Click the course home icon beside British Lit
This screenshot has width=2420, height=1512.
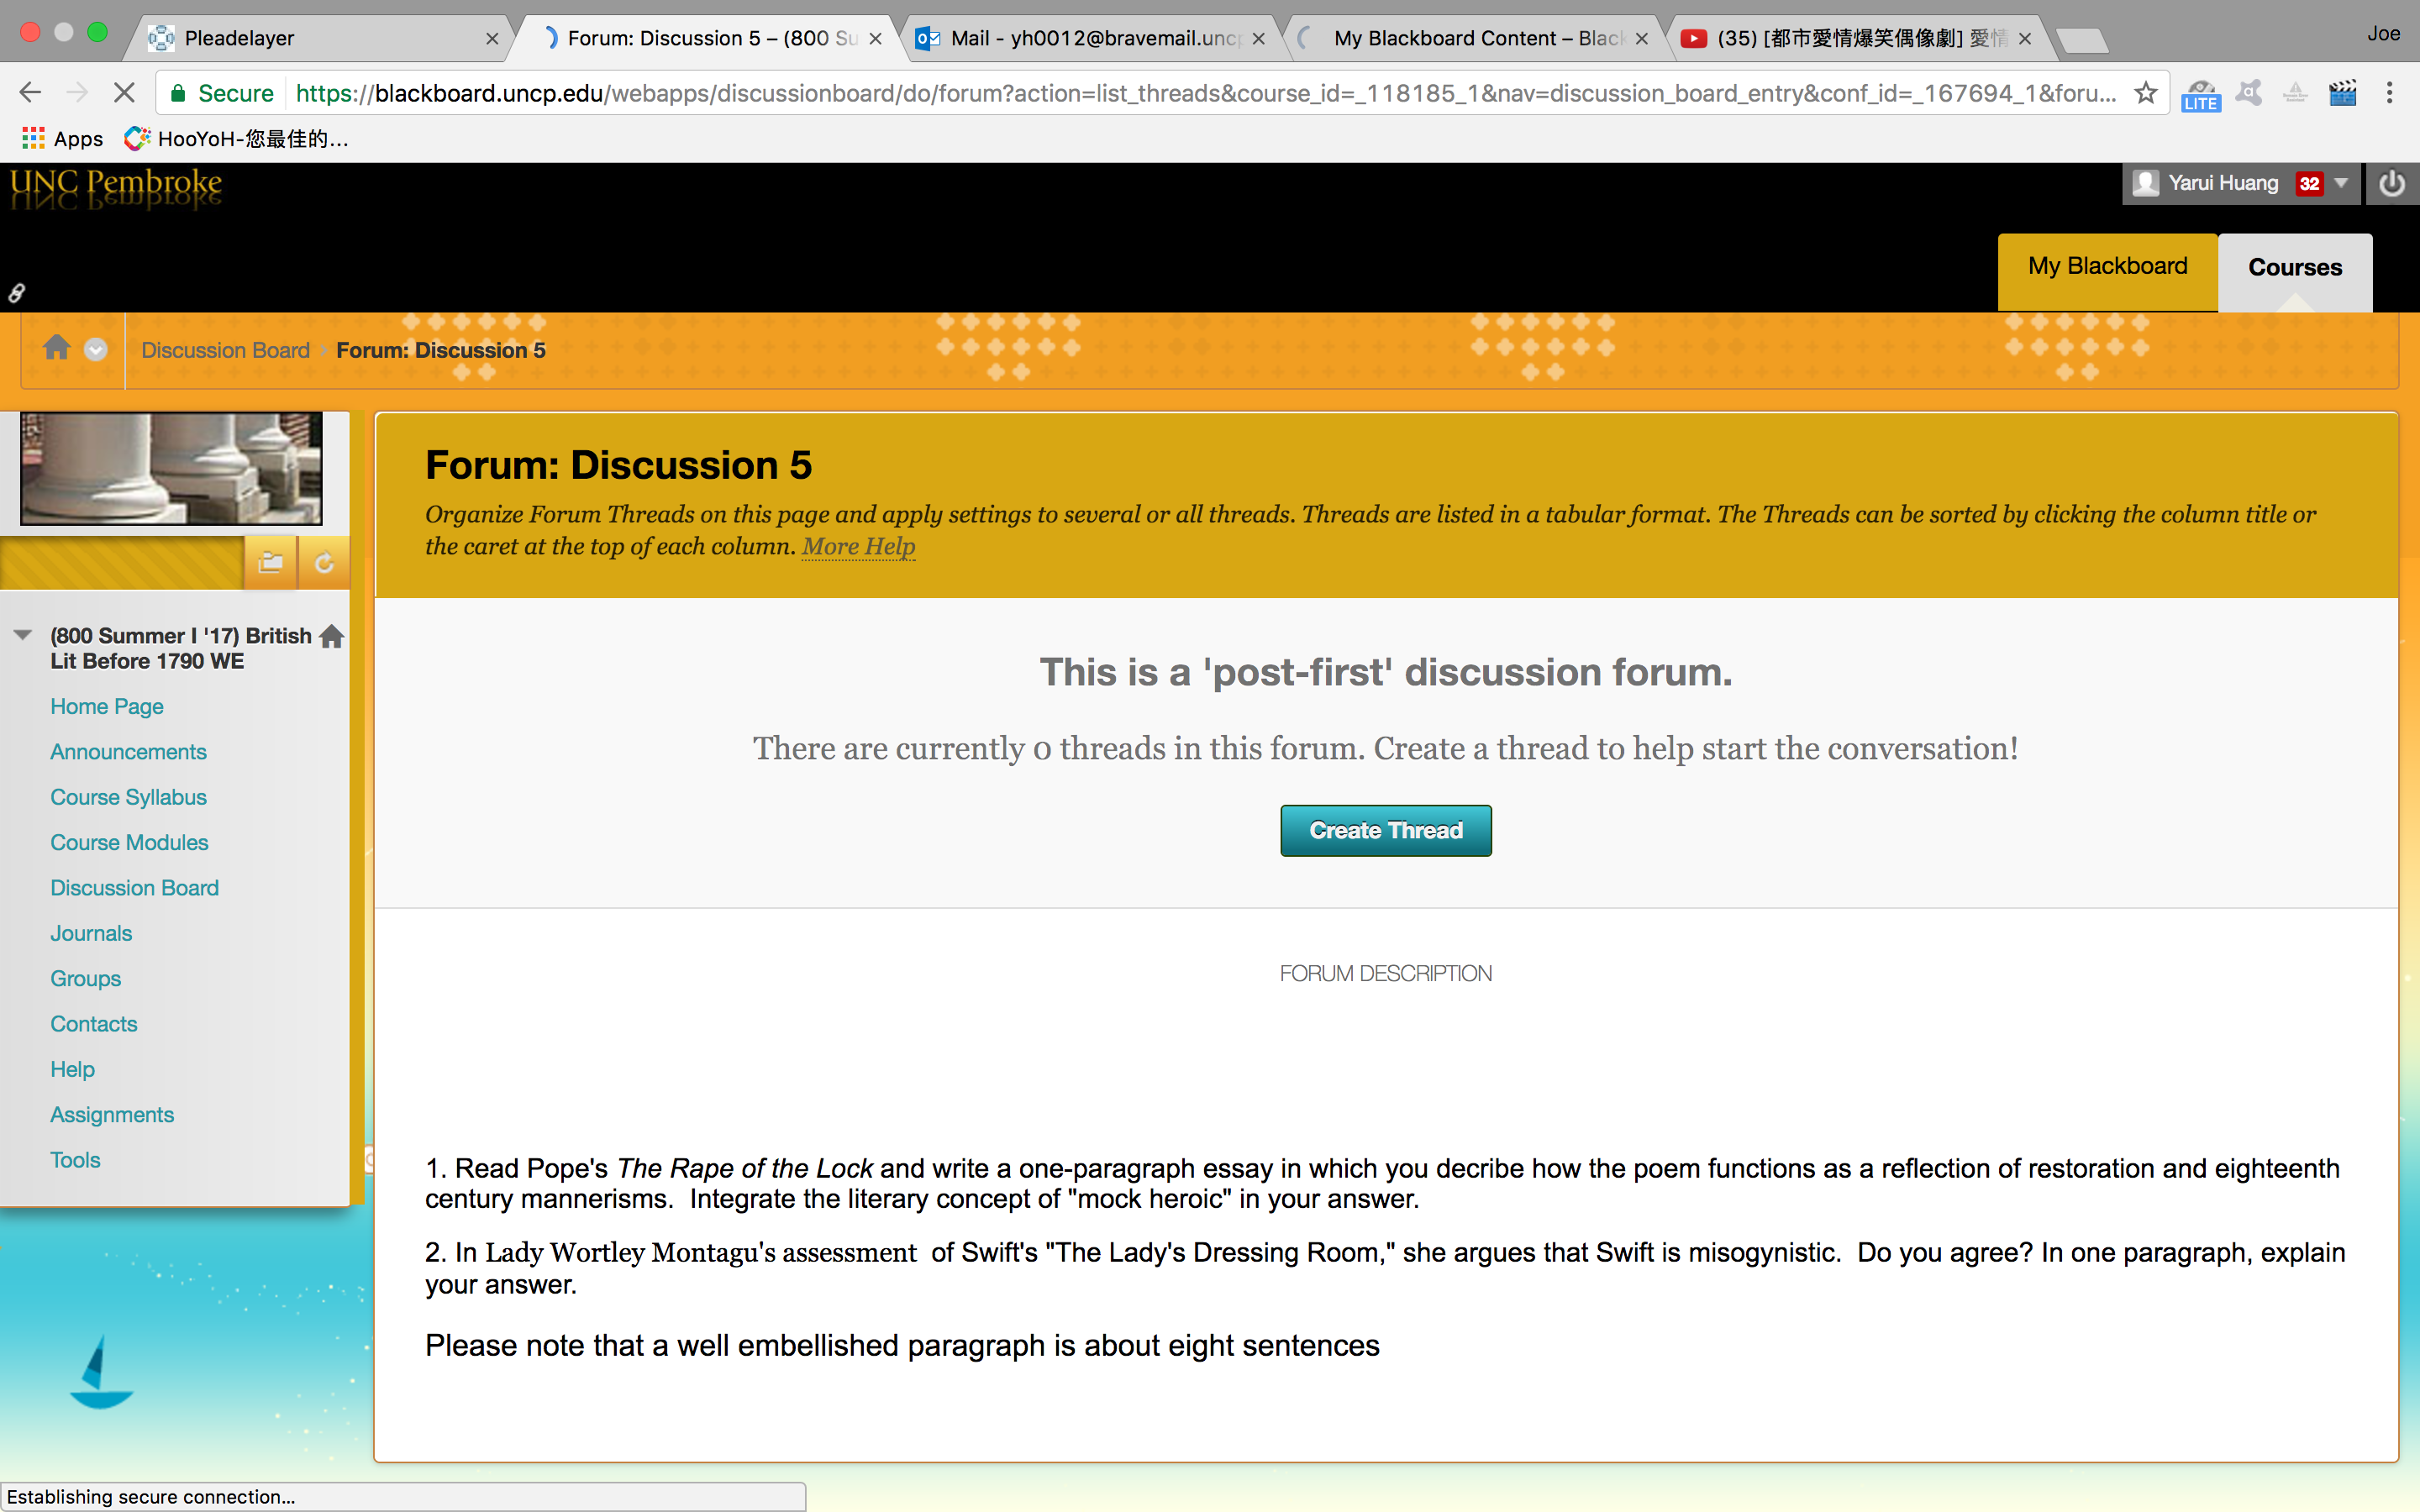[x=332, y=636]
